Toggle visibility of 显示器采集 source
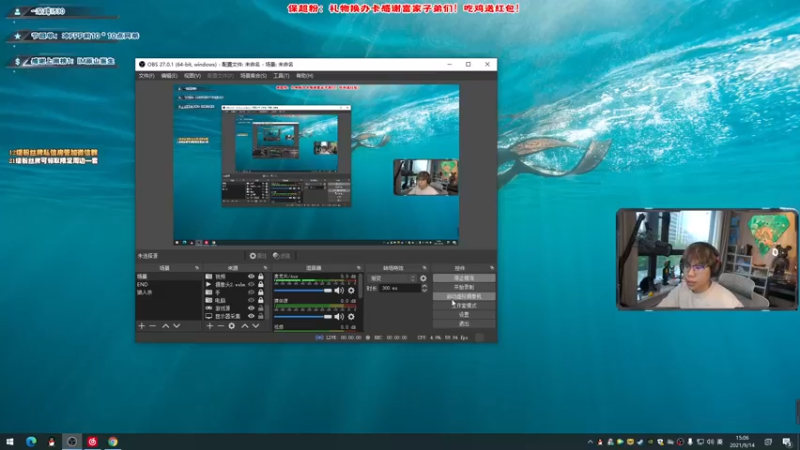800x450 pixels. [251, 316]
